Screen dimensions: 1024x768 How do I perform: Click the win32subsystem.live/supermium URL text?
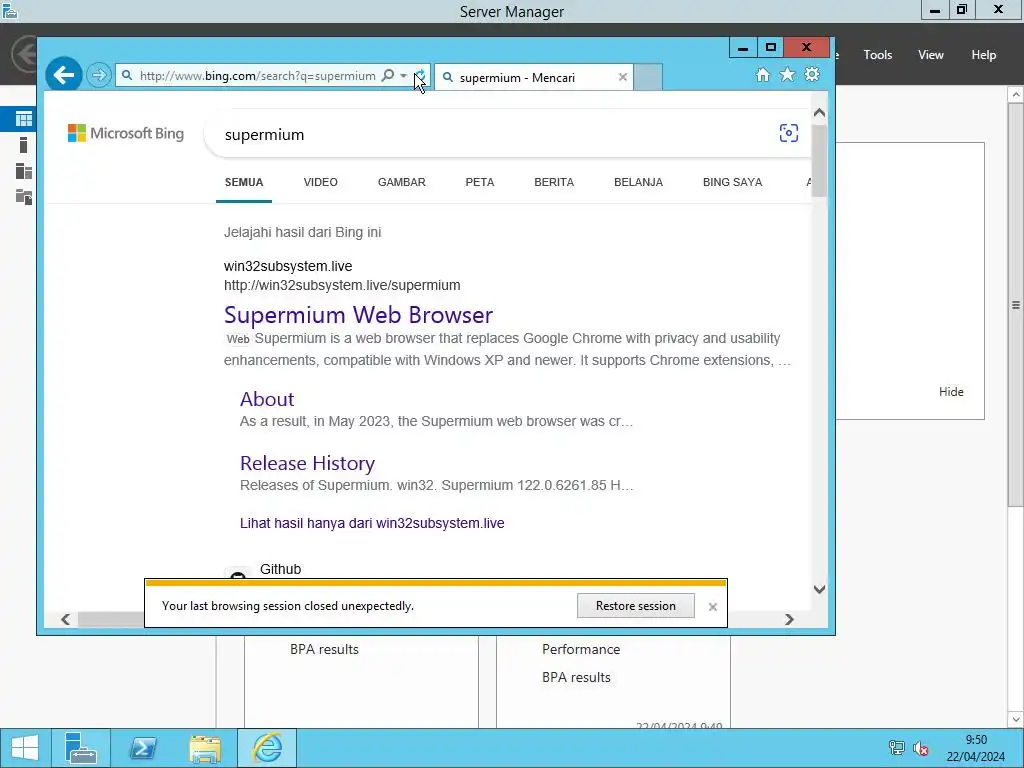click(342, 285)
